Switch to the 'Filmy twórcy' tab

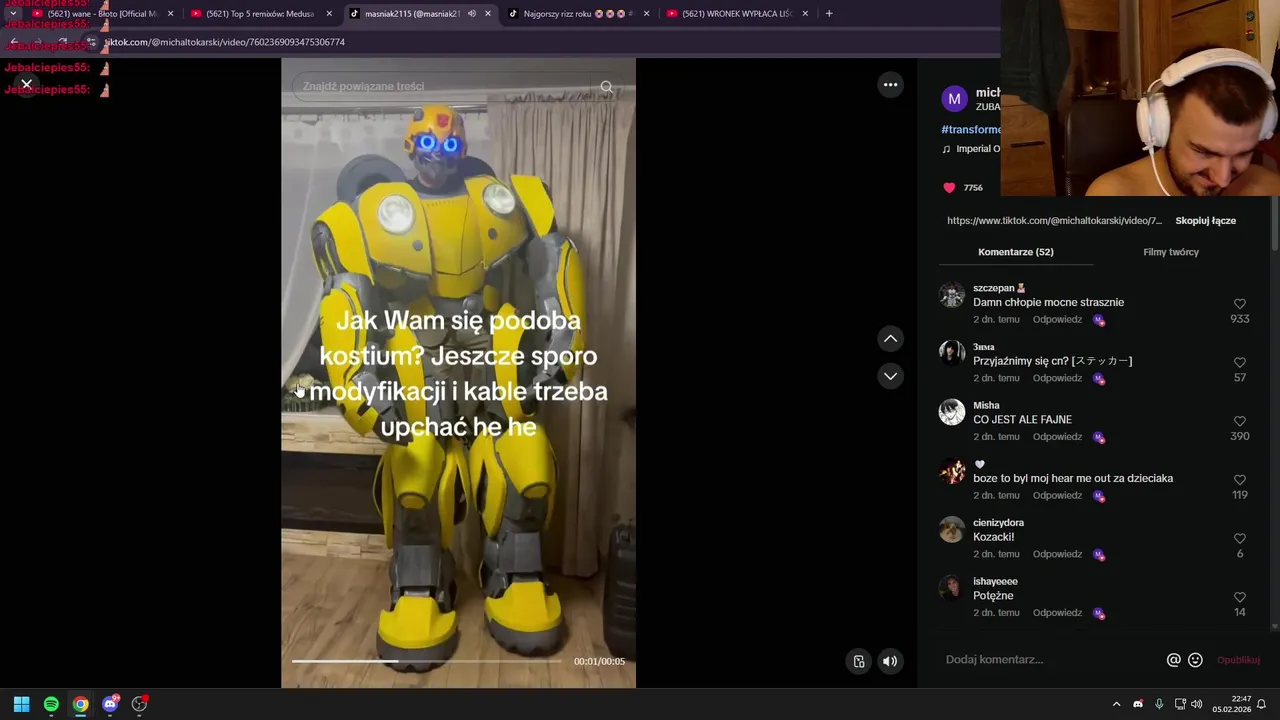pyautogui.click(x=1170, y=252)
